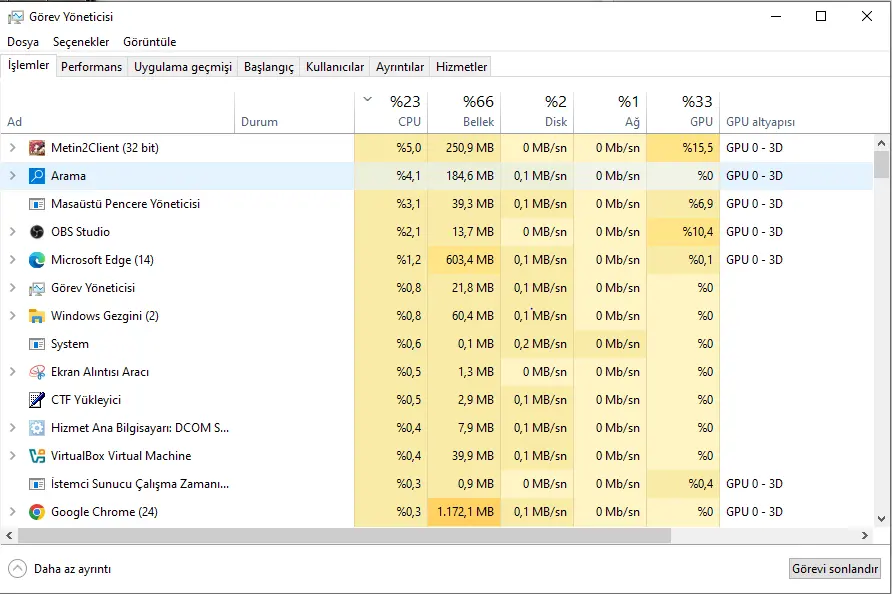892x594 pixels.
Task: Select the Microsoft Edge 603,4 MB cell
Action: coord(464,259)
